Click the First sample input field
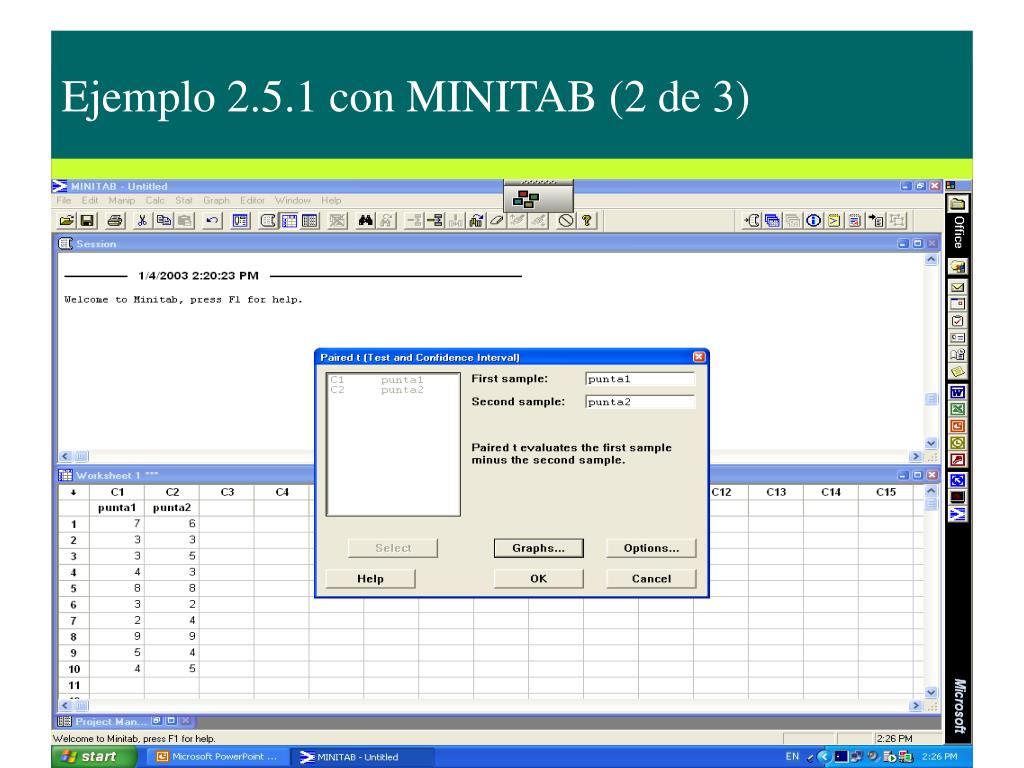 [640, 379]
